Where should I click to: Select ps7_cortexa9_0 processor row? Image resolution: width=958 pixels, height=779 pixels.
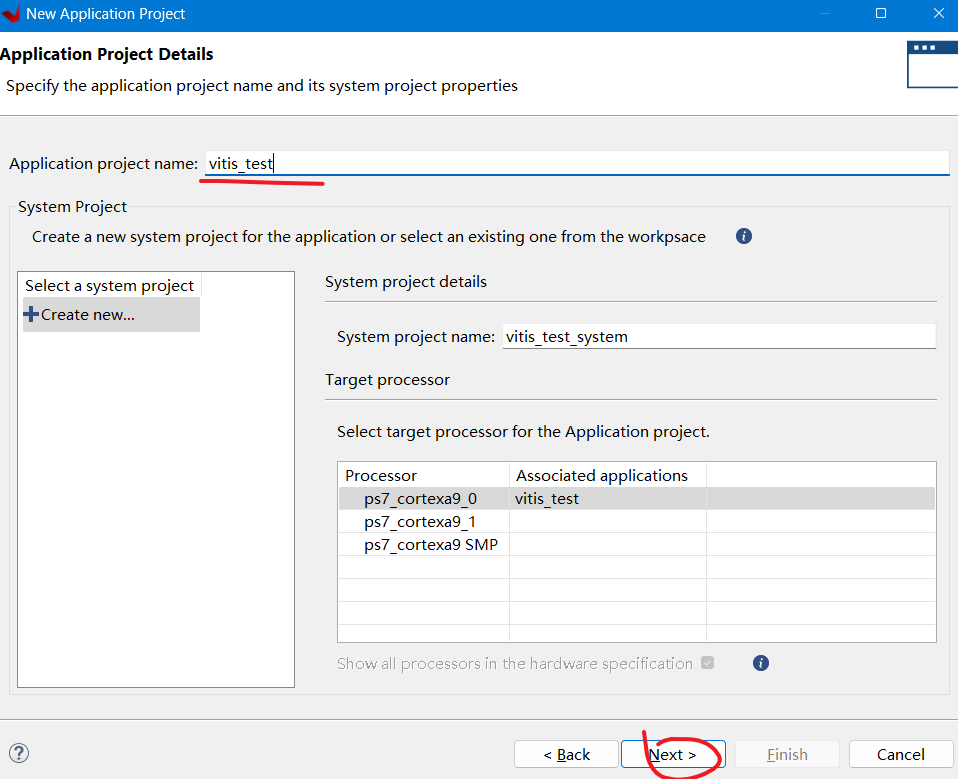tap(421, 498)
